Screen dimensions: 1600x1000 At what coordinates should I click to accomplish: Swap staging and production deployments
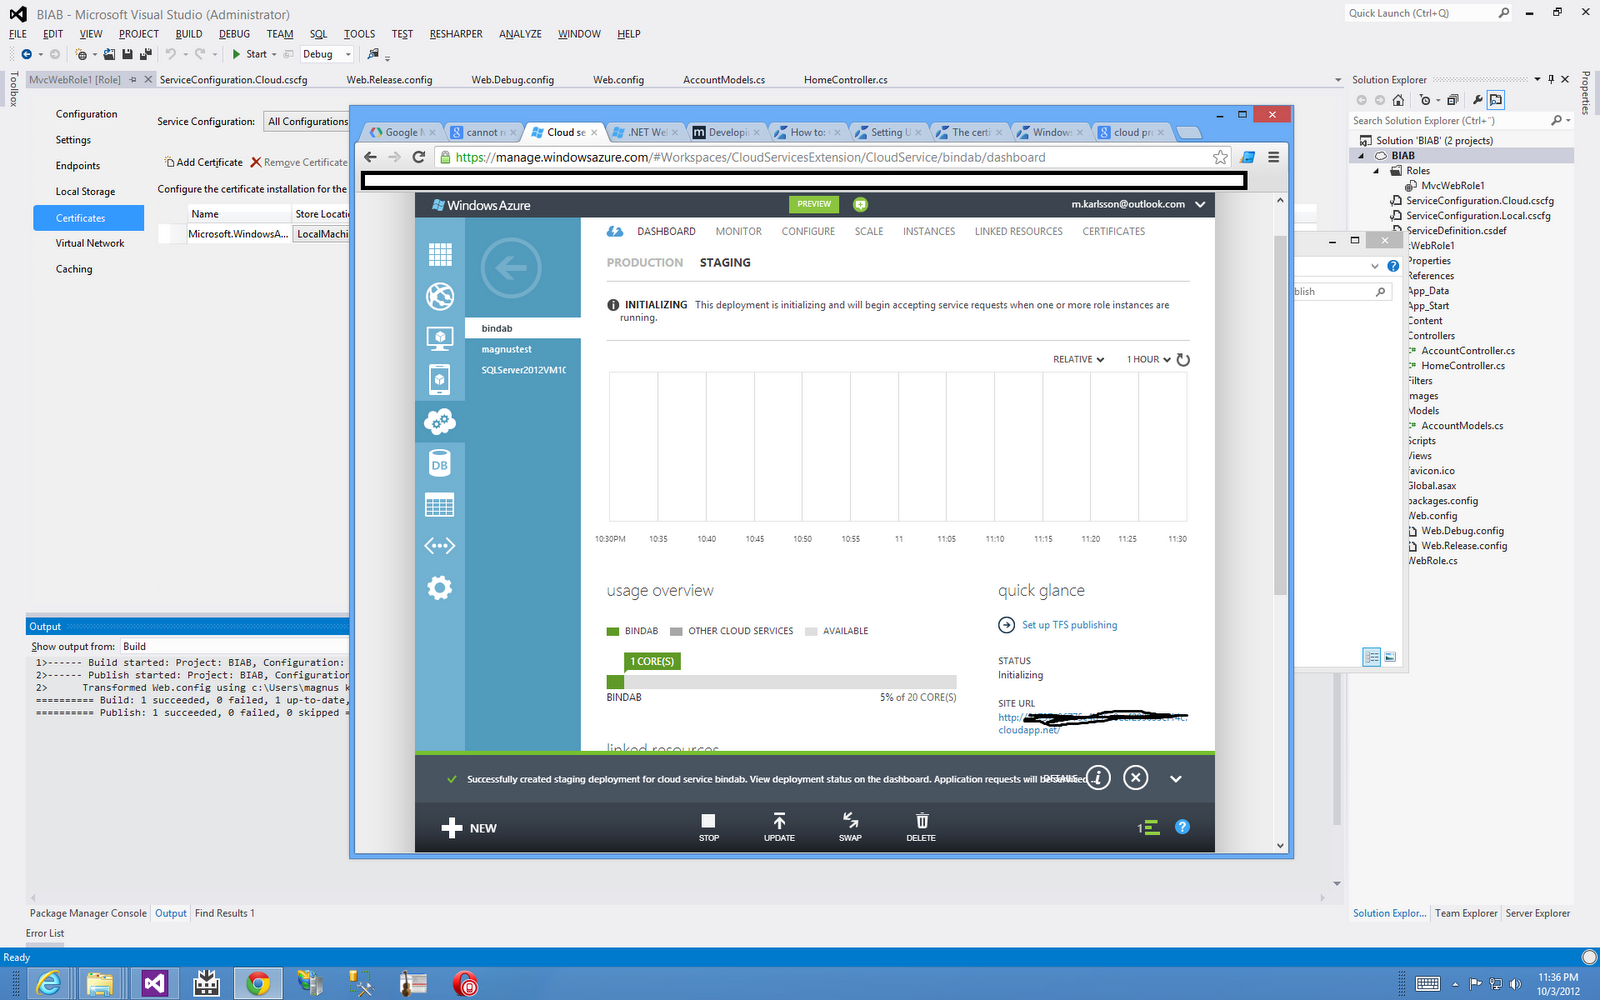[x=850, y=827]
